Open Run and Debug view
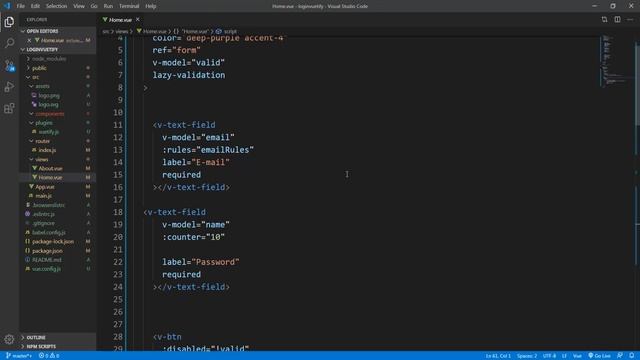Image resolution: width=640 pixels, height=360 pixels. [x=9, y=87]
